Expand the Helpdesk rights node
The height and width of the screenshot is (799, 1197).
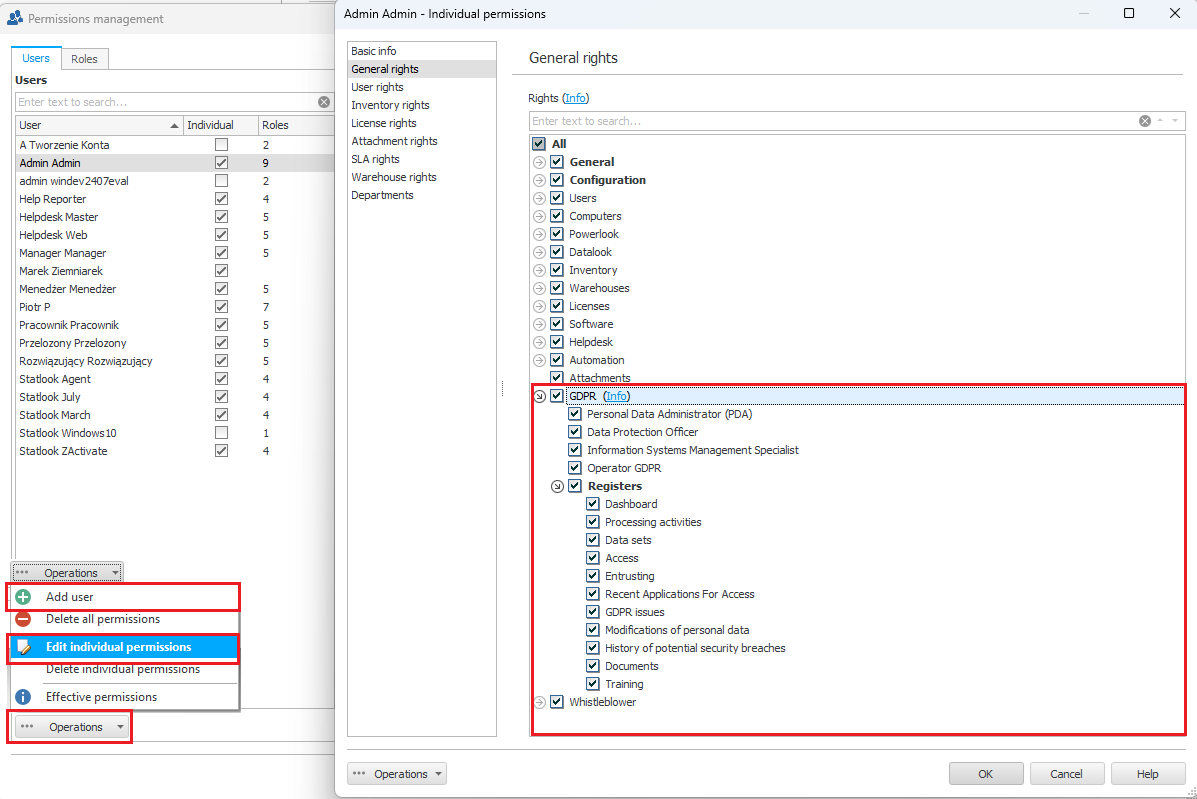coord(539,342)
